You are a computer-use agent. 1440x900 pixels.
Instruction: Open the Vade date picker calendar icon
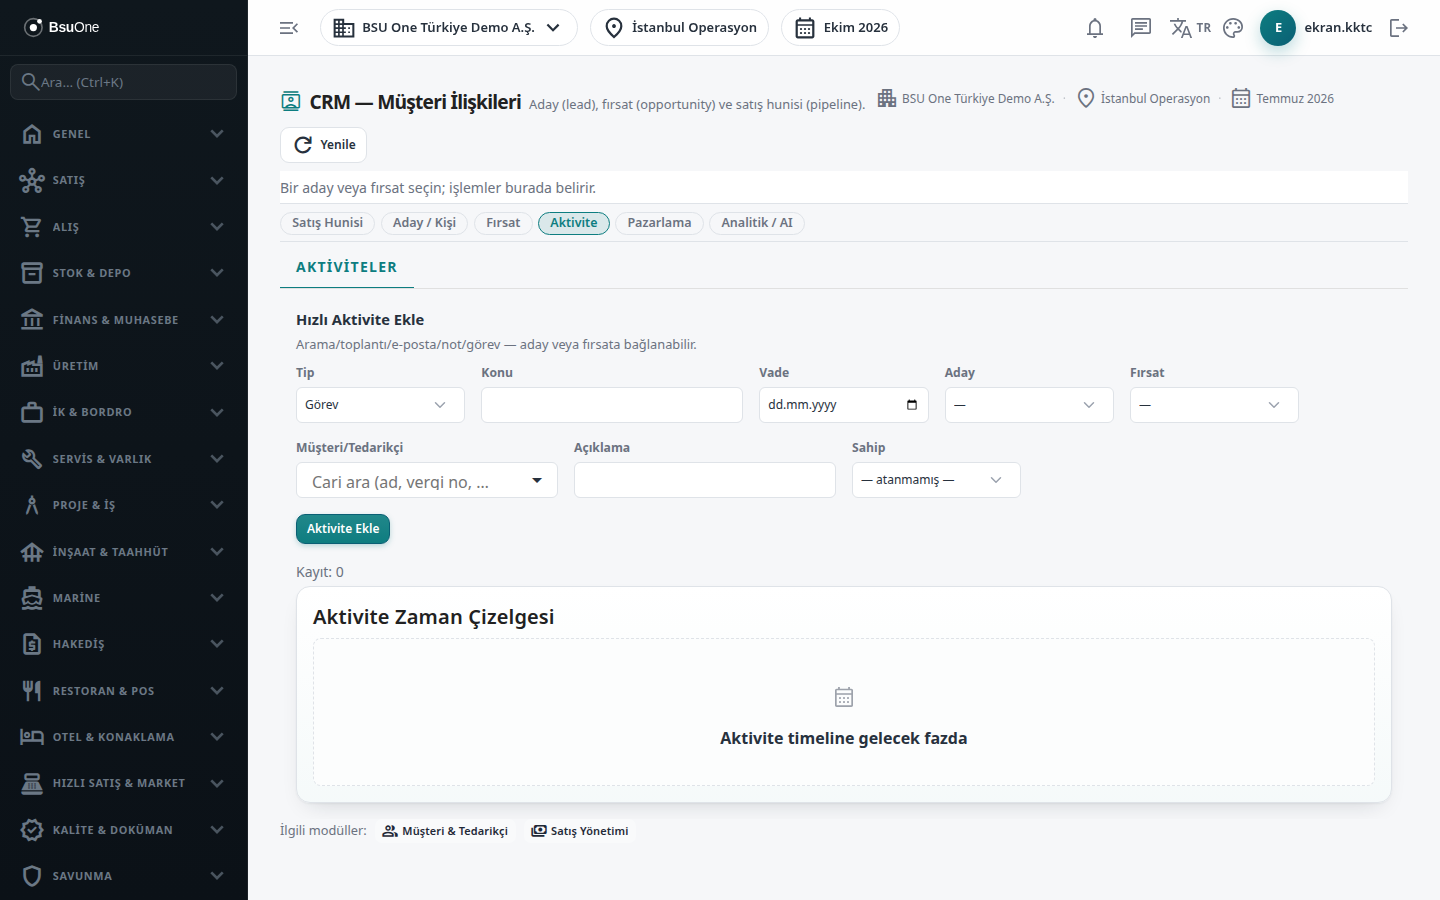912,405
